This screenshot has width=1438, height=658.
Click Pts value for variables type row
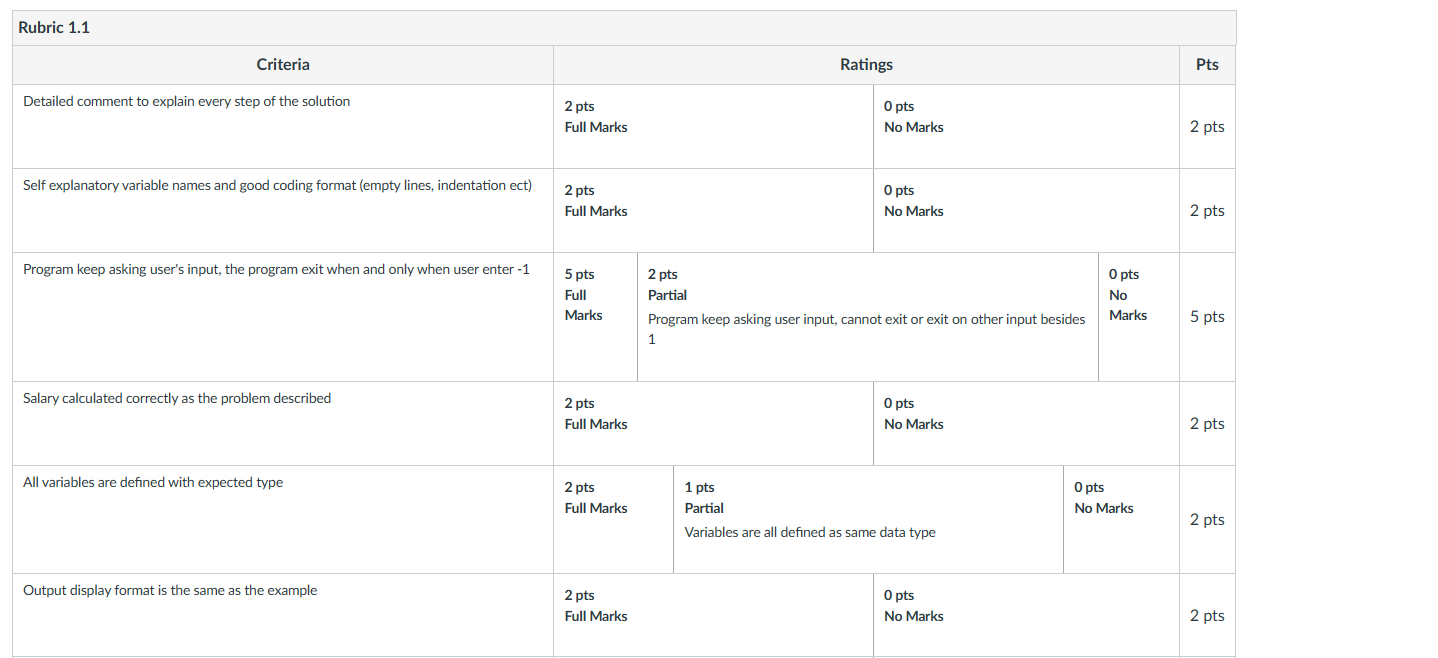click(1207, 520)
